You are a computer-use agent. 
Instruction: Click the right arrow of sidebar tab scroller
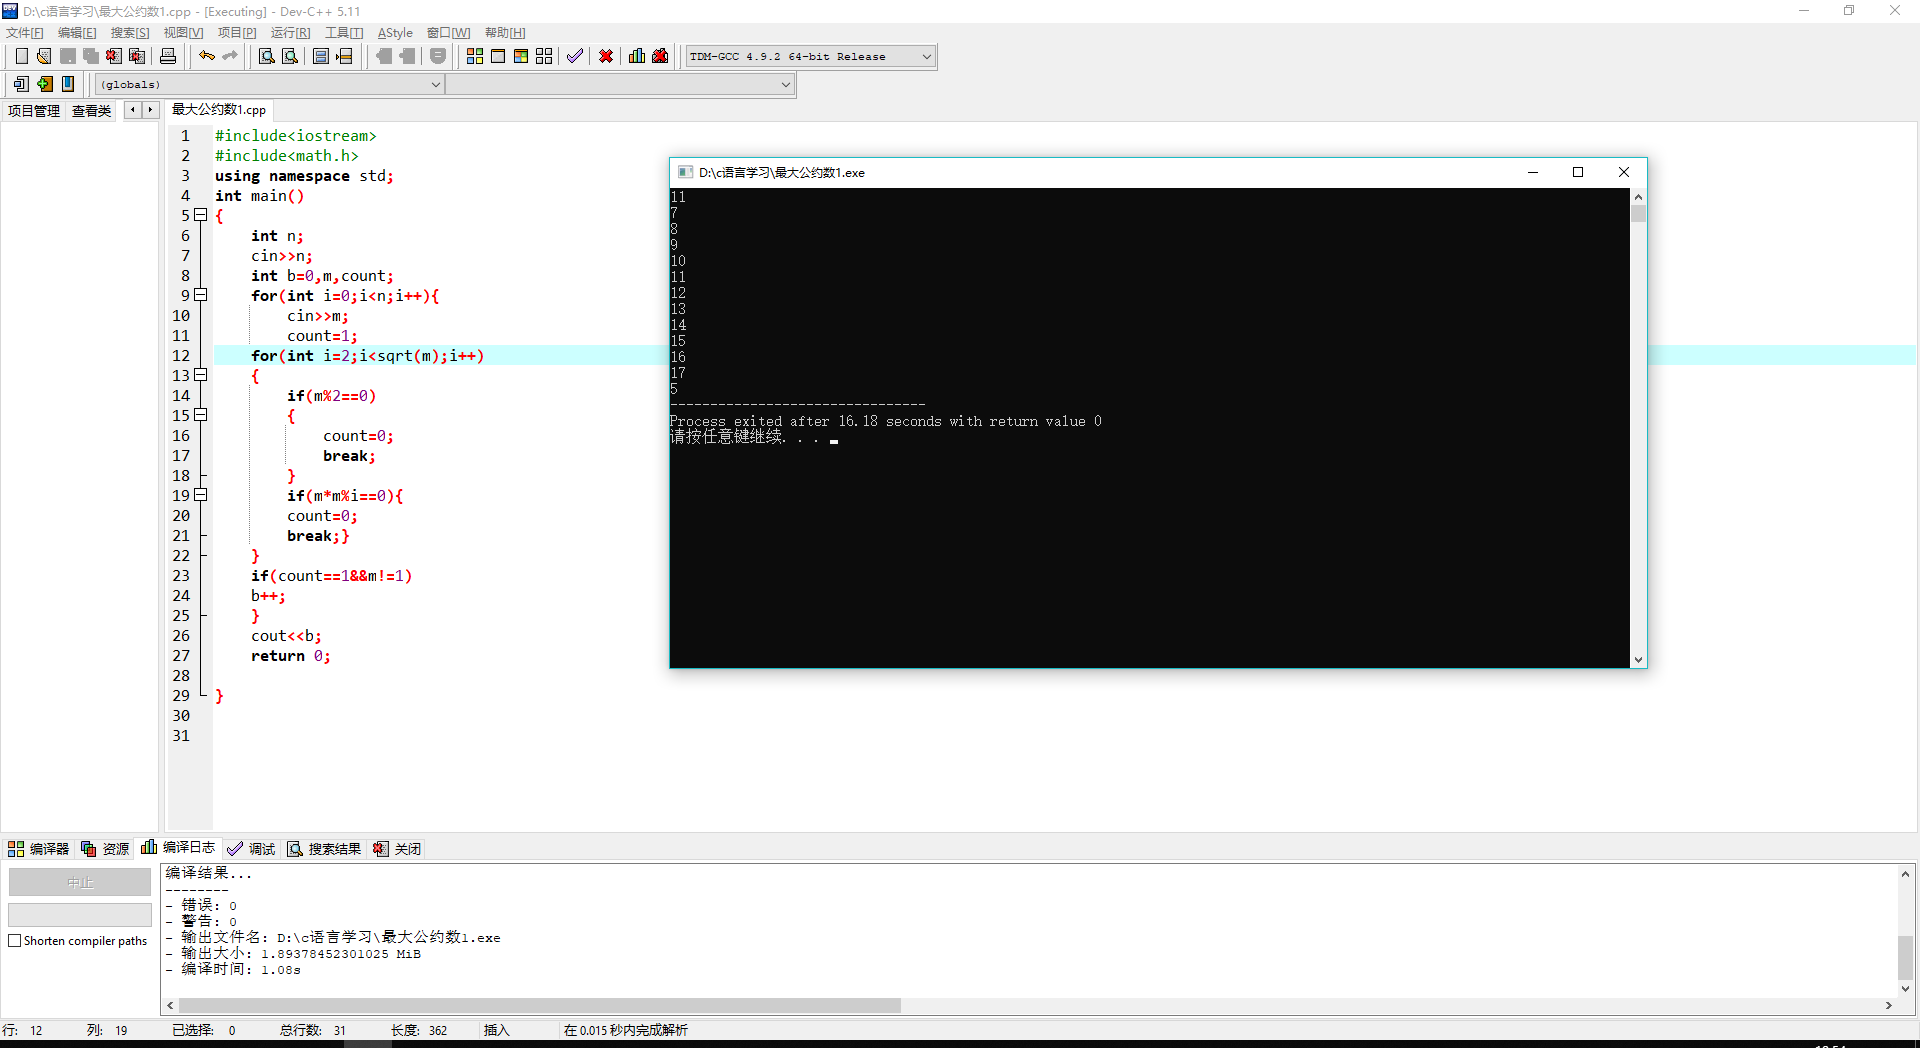click(151, 110)
